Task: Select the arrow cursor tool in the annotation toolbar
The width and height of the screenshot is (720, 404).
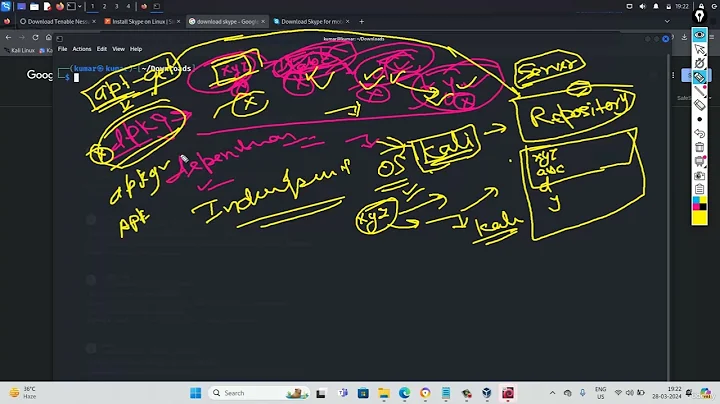Action: 699,49
